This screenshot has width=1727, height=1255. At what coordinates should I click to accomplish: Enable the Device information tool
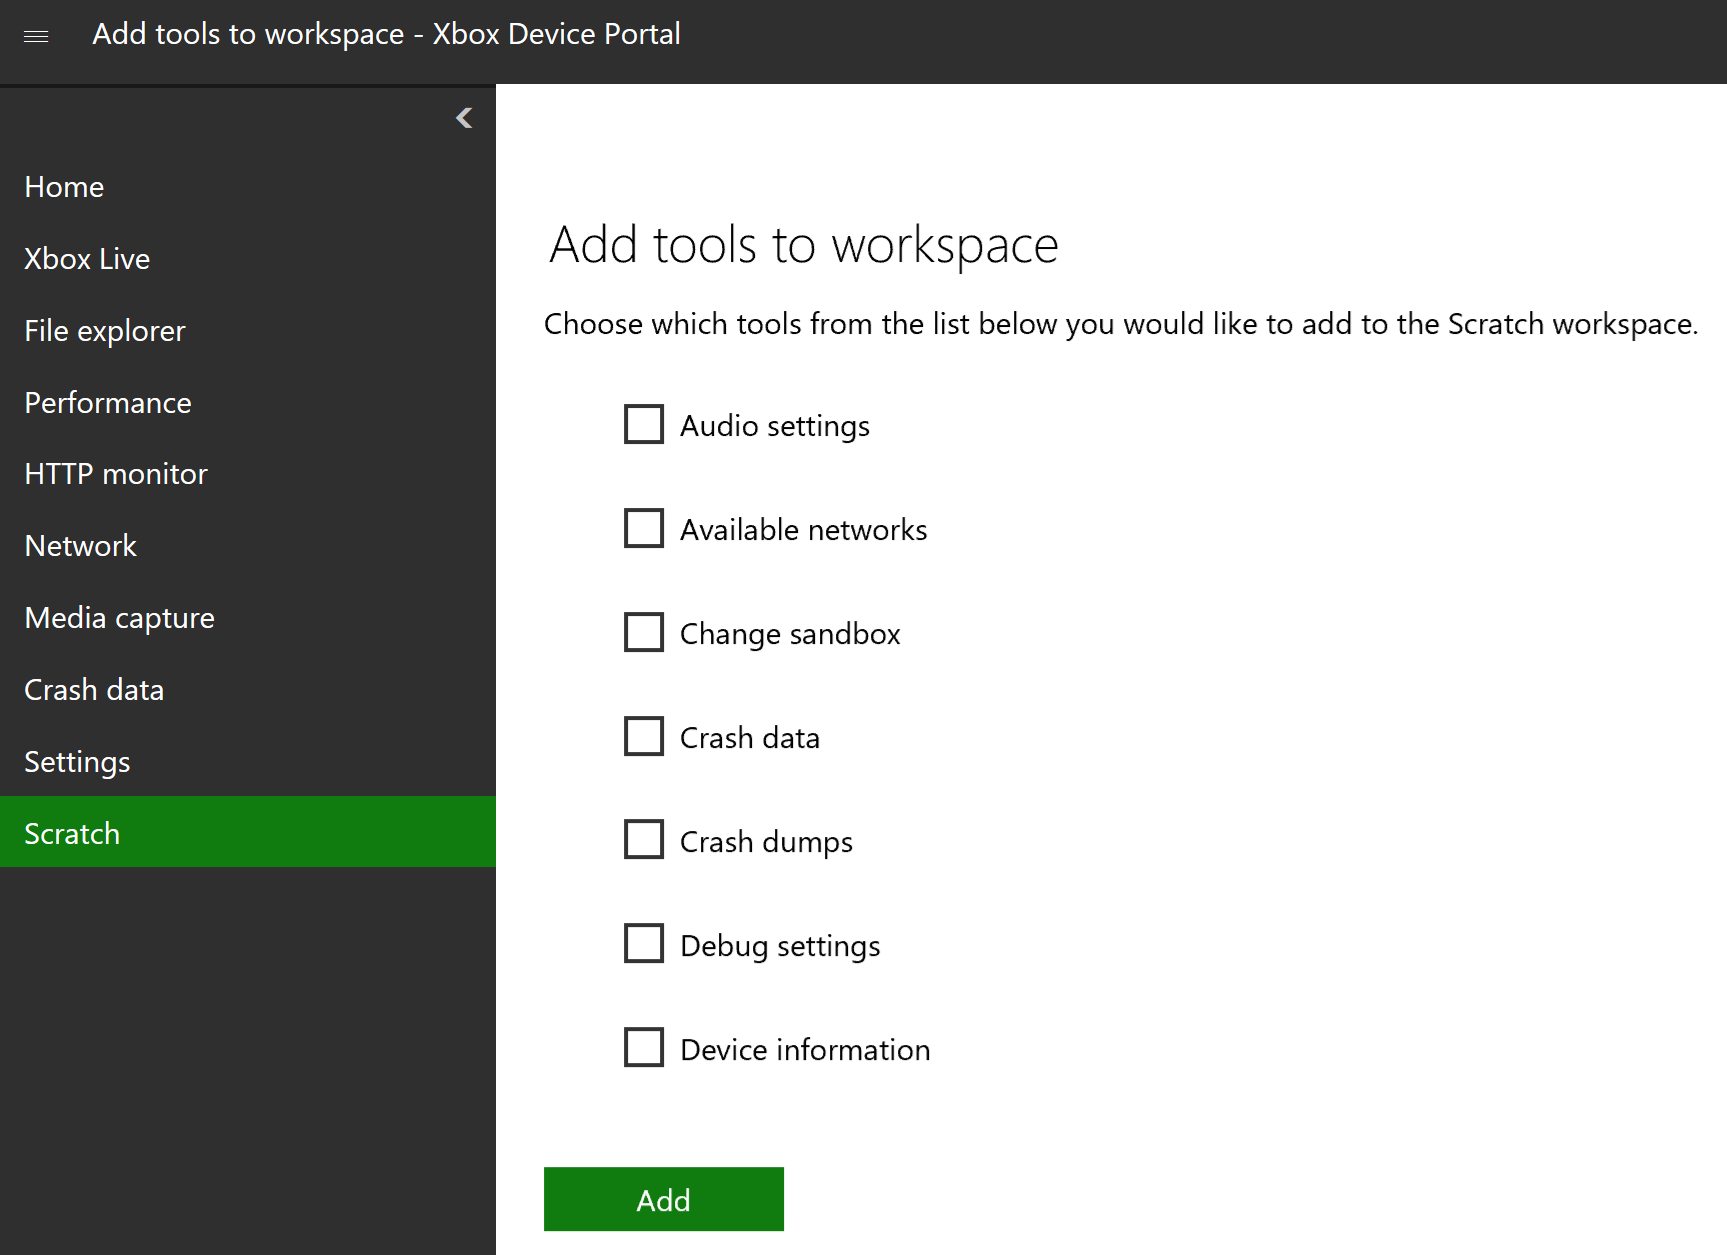click(643, 1047)
